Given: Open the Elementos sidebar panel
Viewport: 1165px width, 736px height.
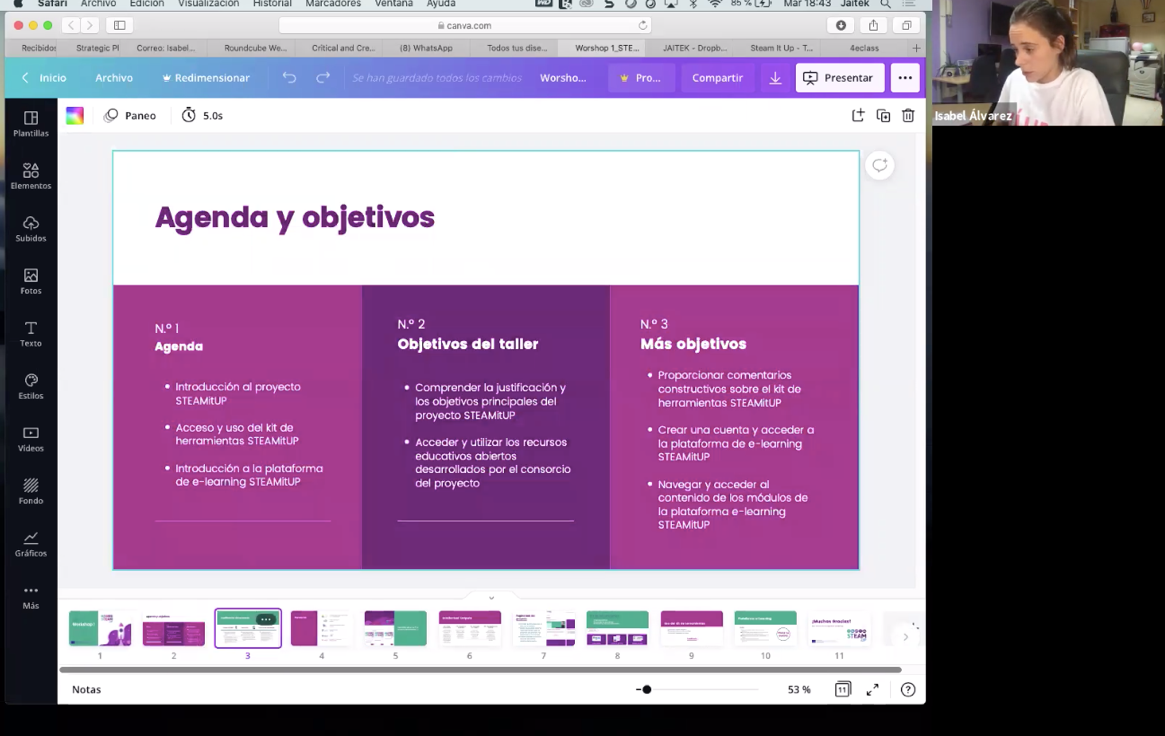Looking at the screenshot, I should [x=31, y=176].
